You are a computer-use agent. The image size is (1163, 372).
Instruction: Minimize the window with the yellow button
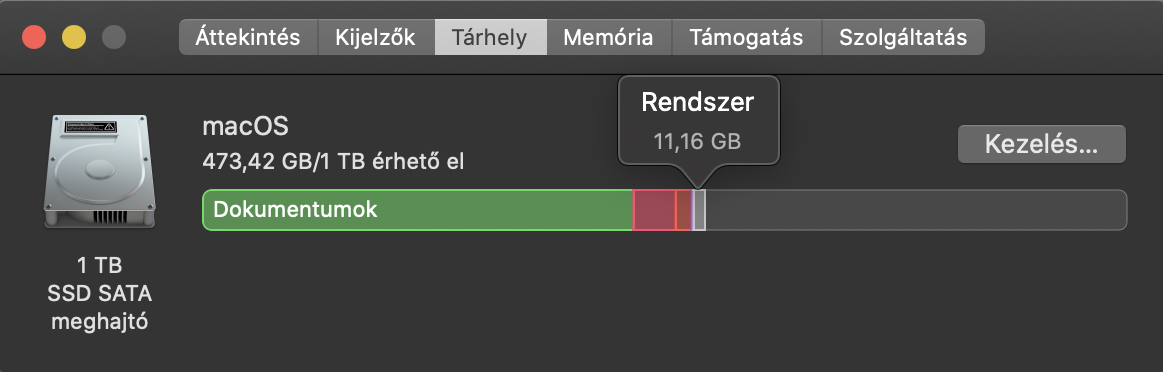pyautogui.click(x=73, y=37)
